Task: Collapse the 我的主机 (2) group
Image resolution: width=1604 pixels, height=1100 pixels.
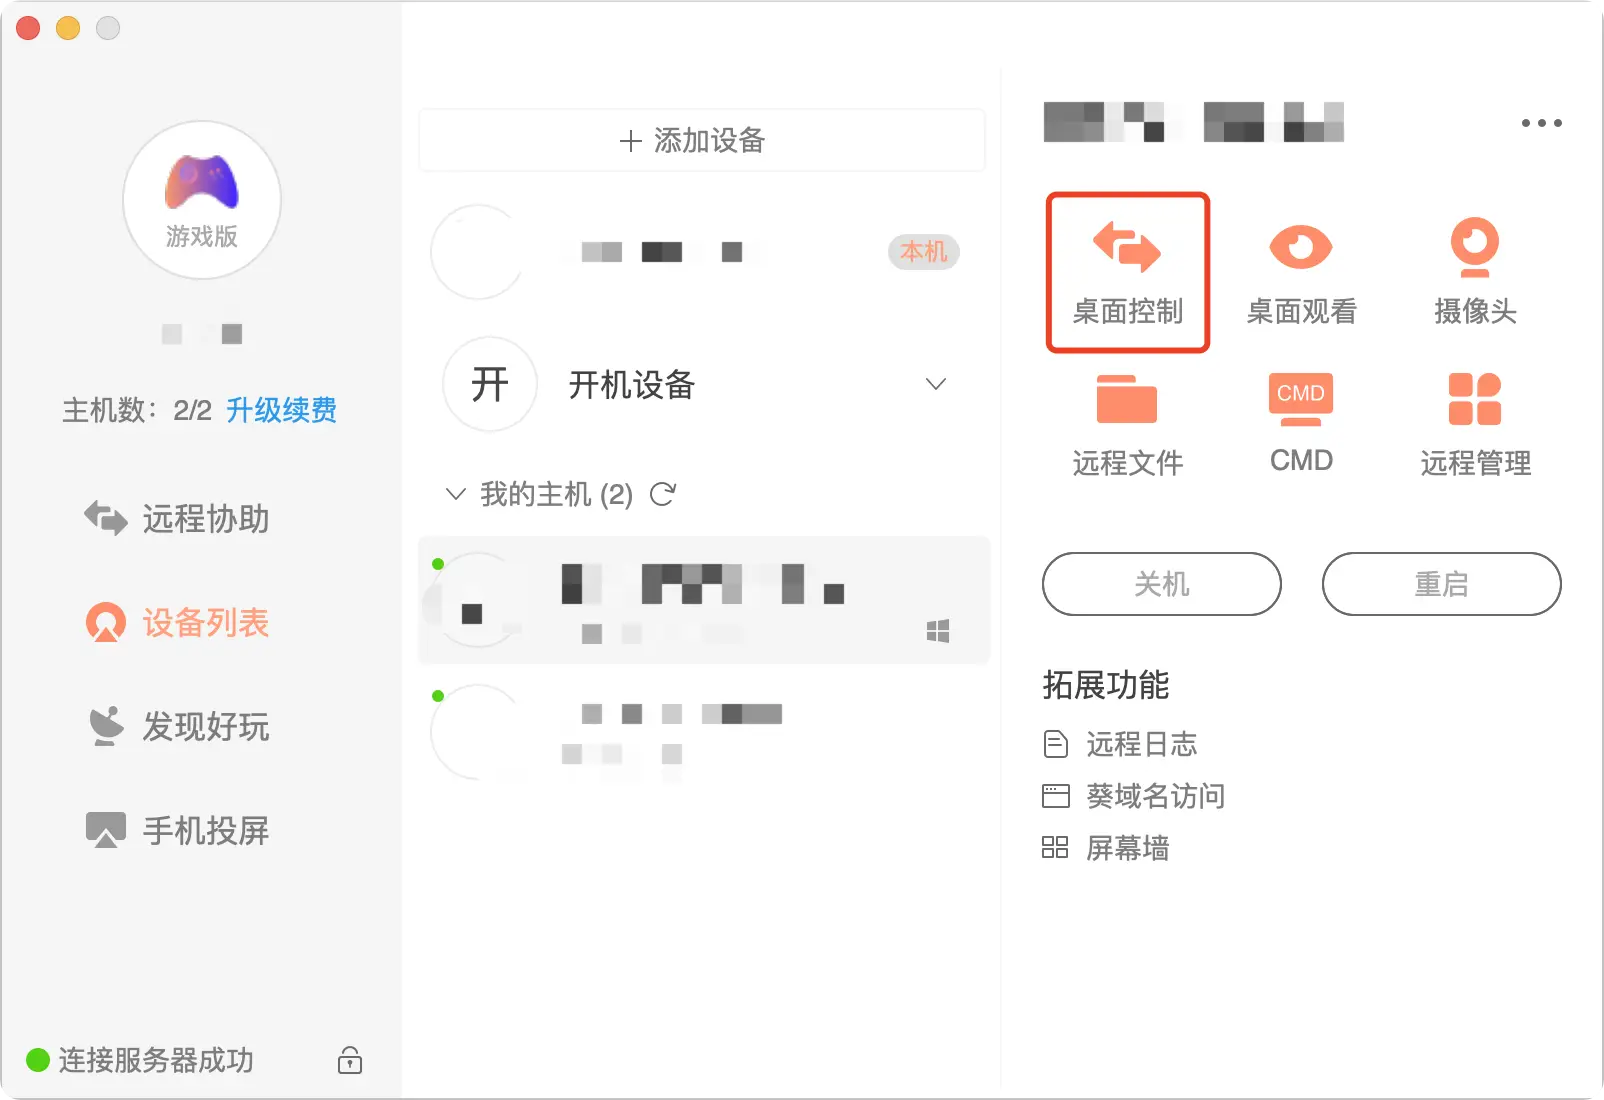Action: click(455, 494)
